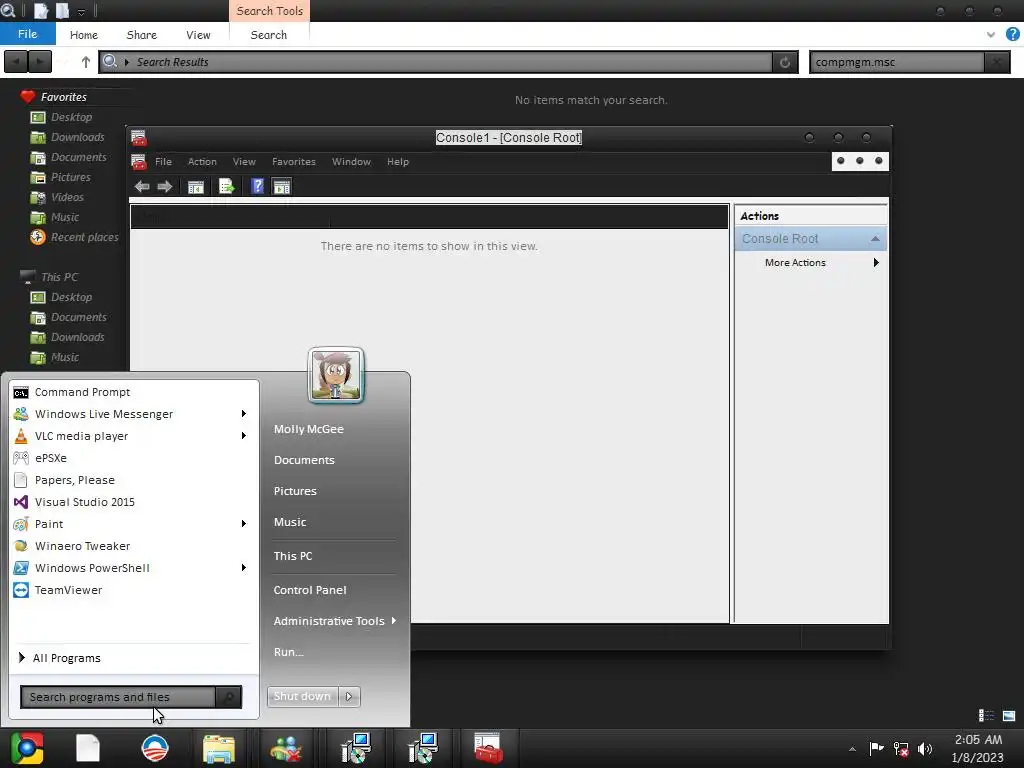Click the MMC Back arrow toolbar icon
The image size is (1024, 768).
[x=142, y=187]
